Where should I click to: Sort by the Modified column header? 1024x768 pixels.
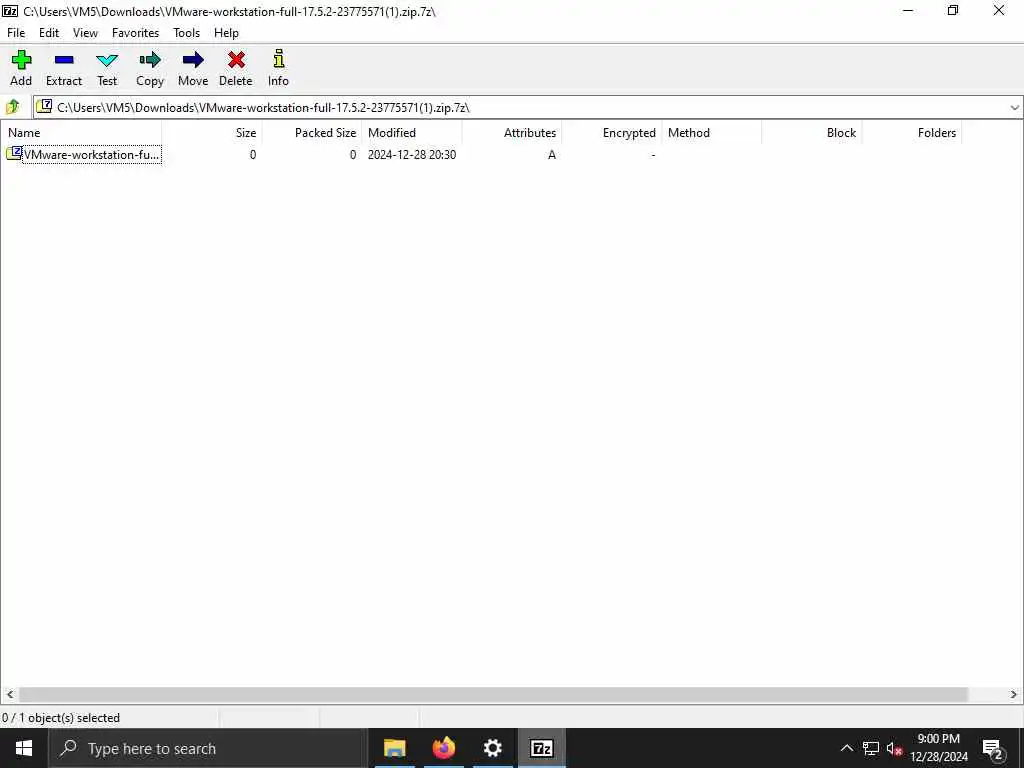click(411, 133)
